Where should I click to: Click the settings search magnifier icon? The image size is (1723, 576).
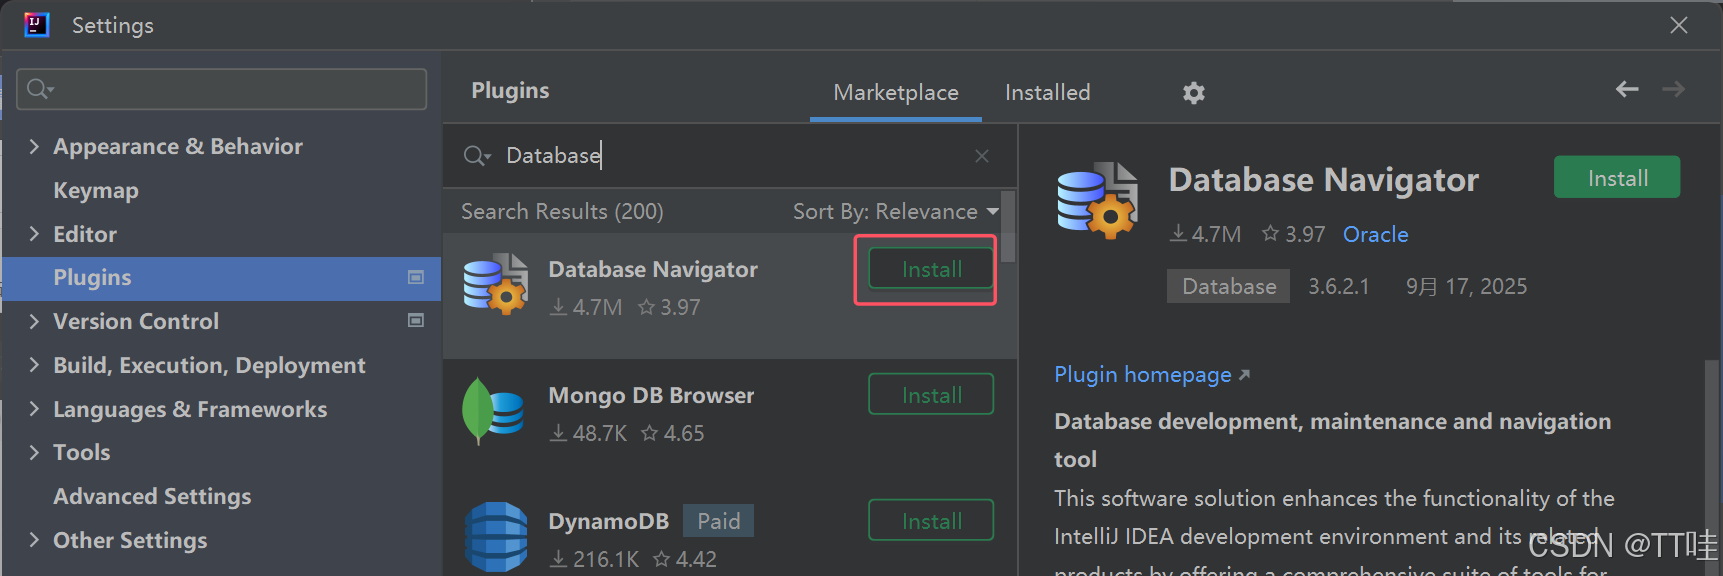39,89
